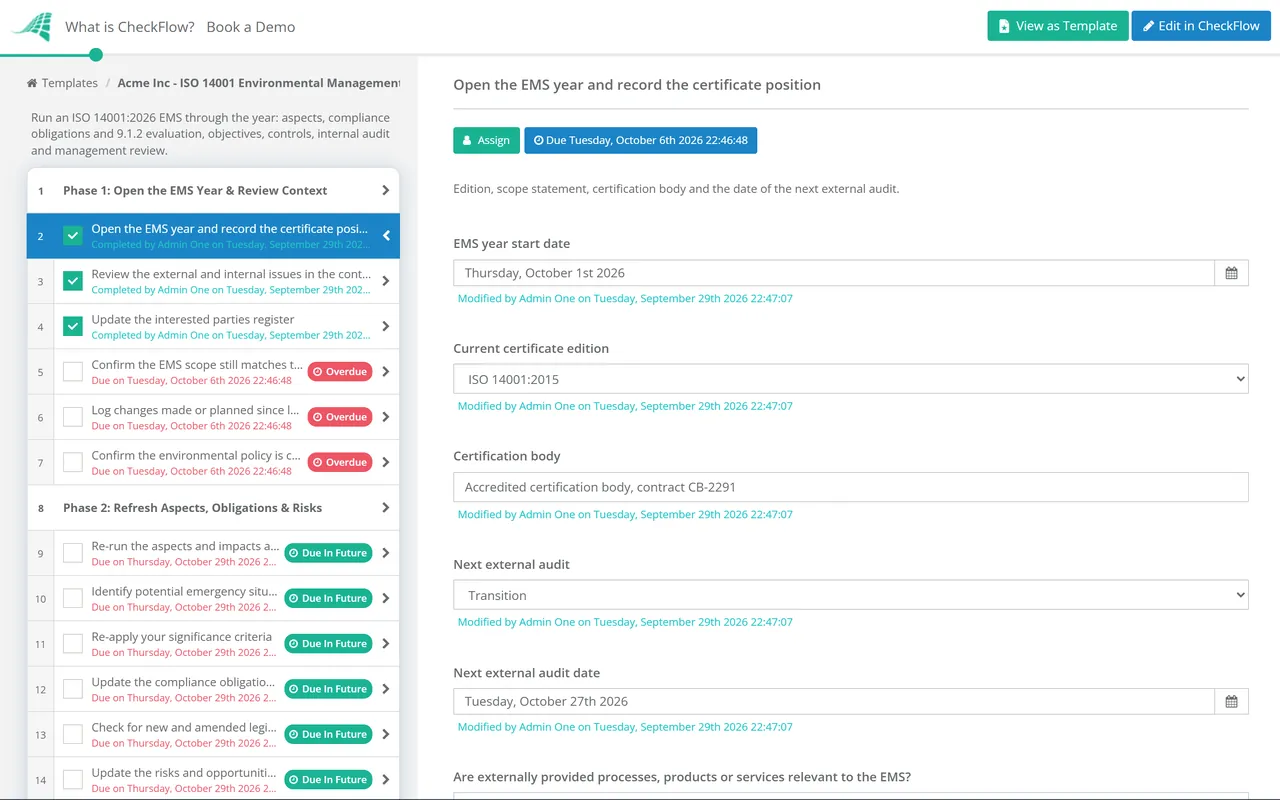
Task: Go to Templates breadcrumb link
Action: [x=70, y=83]
